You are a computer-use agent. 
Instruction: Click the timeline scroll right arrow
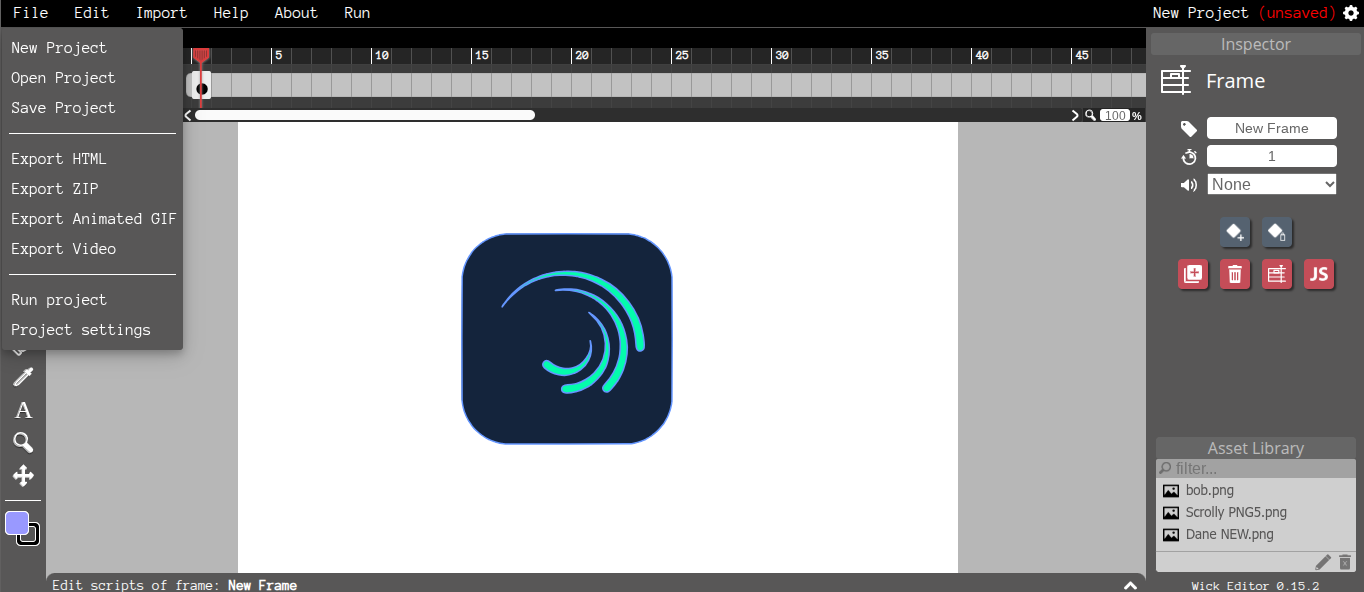coord(1075,115)
